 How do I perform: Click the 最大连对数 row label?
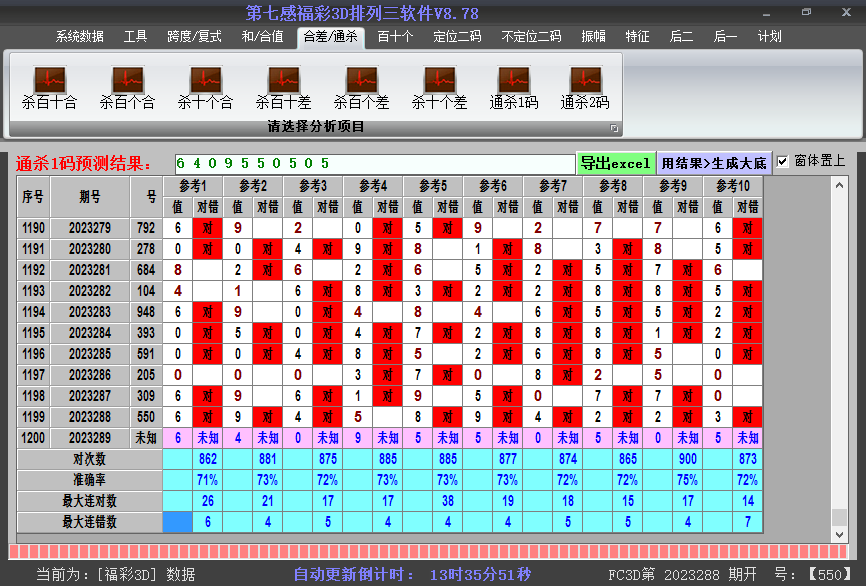click(x=89, y=501)
